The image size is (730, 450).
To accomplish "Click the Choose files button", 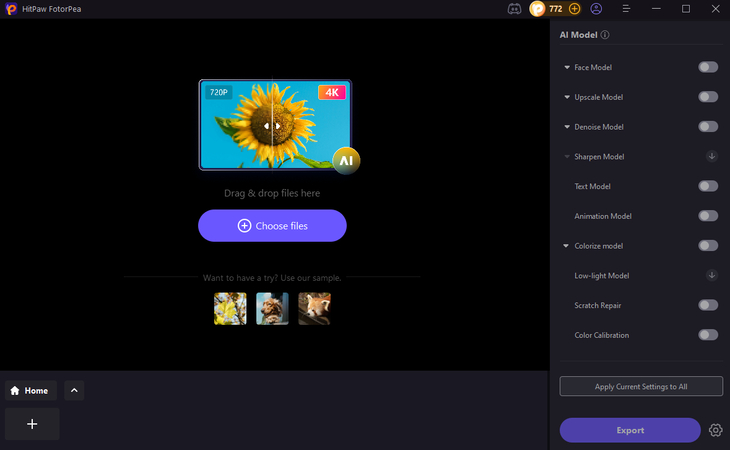I will 272,226.
